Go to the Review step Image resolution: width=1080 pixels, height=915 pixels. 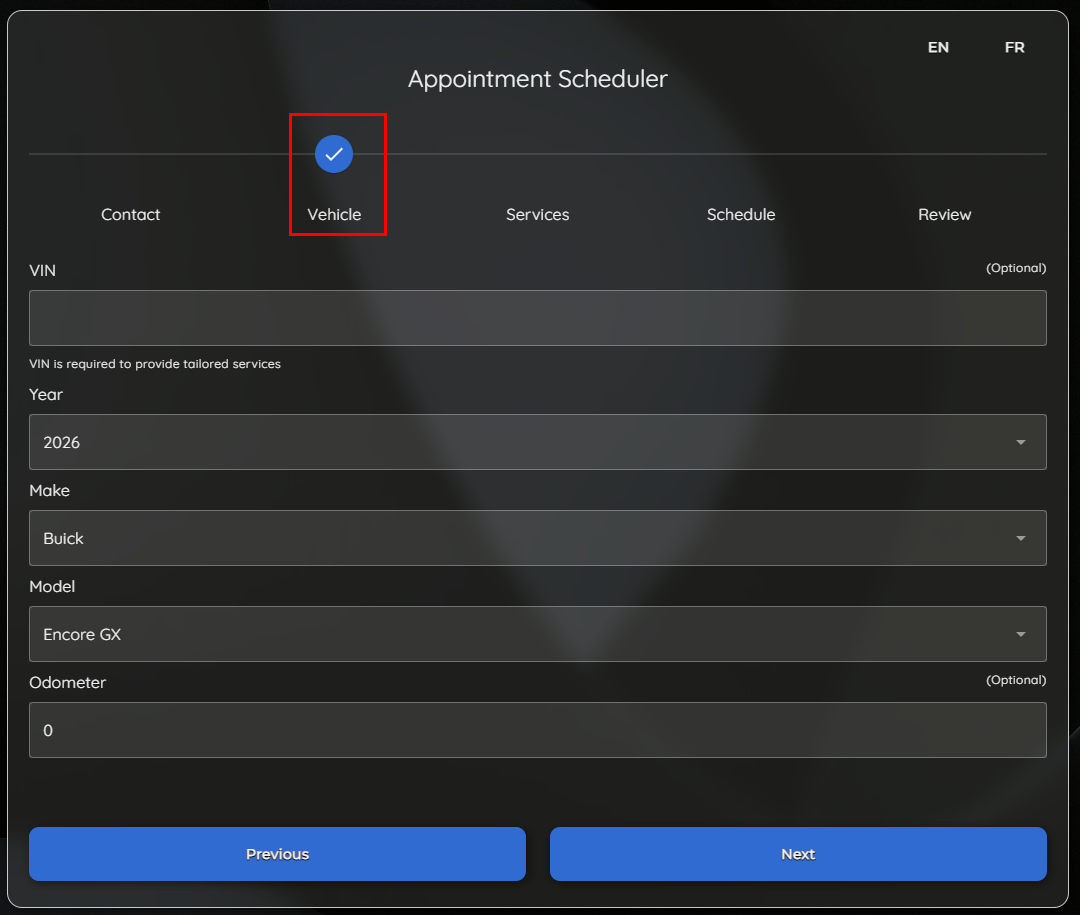(x=944, y=214)
